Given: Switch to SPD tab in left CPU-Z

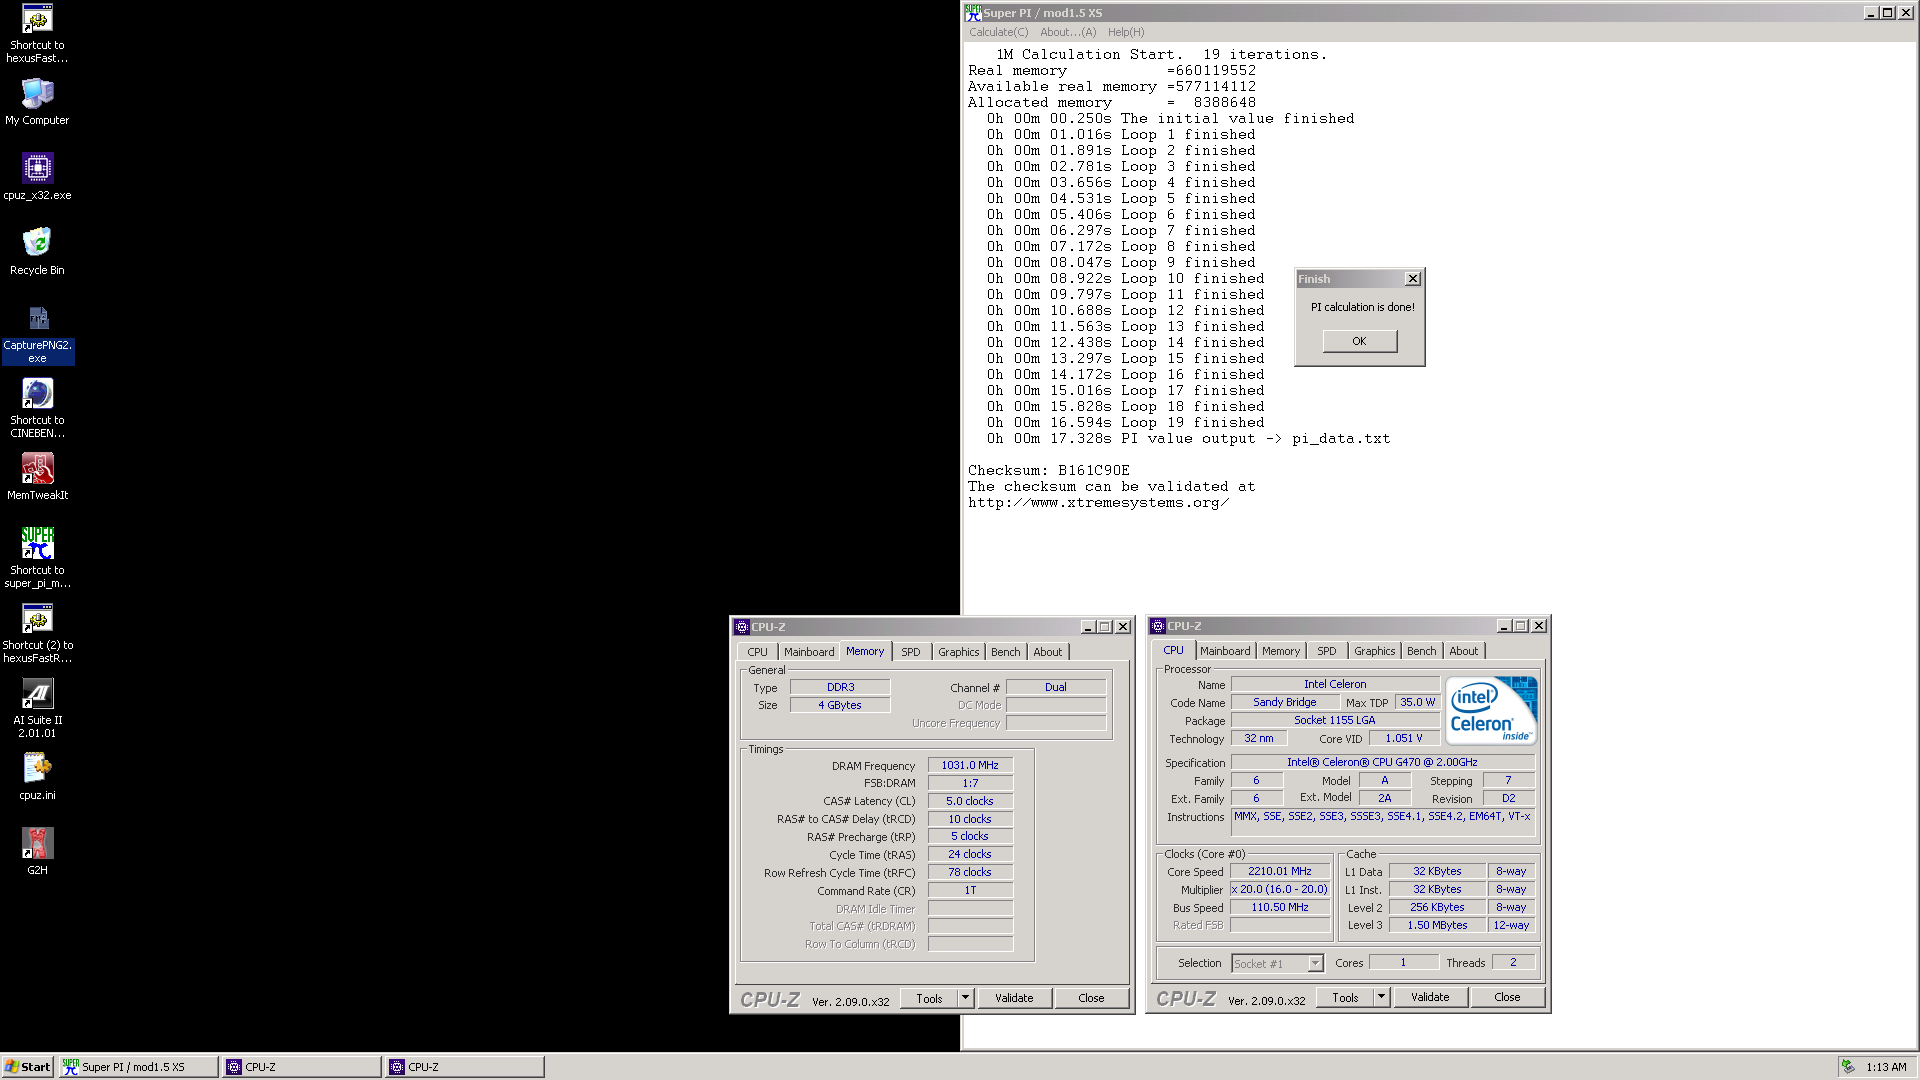Looking at the screenshot, I should click(910, 652).
